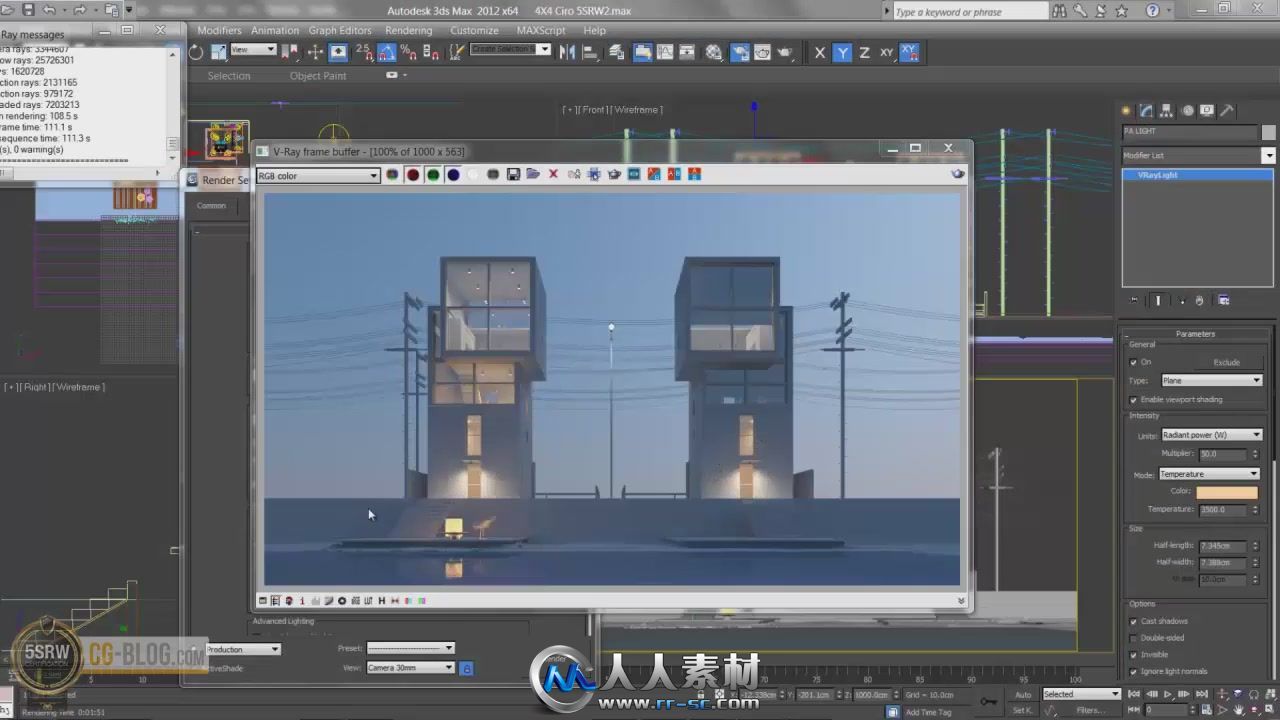Toggle Enable viewport shading checkbox
Viewport: 1280px width, 720px height.
pyautogui.click(x=1133, y=399)
